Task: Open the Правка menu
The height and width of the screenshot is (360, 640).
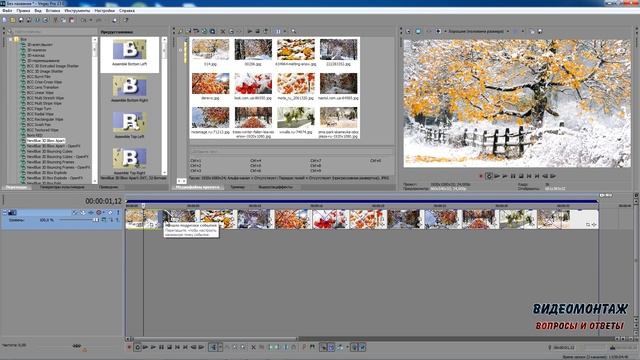Action: 23,11
